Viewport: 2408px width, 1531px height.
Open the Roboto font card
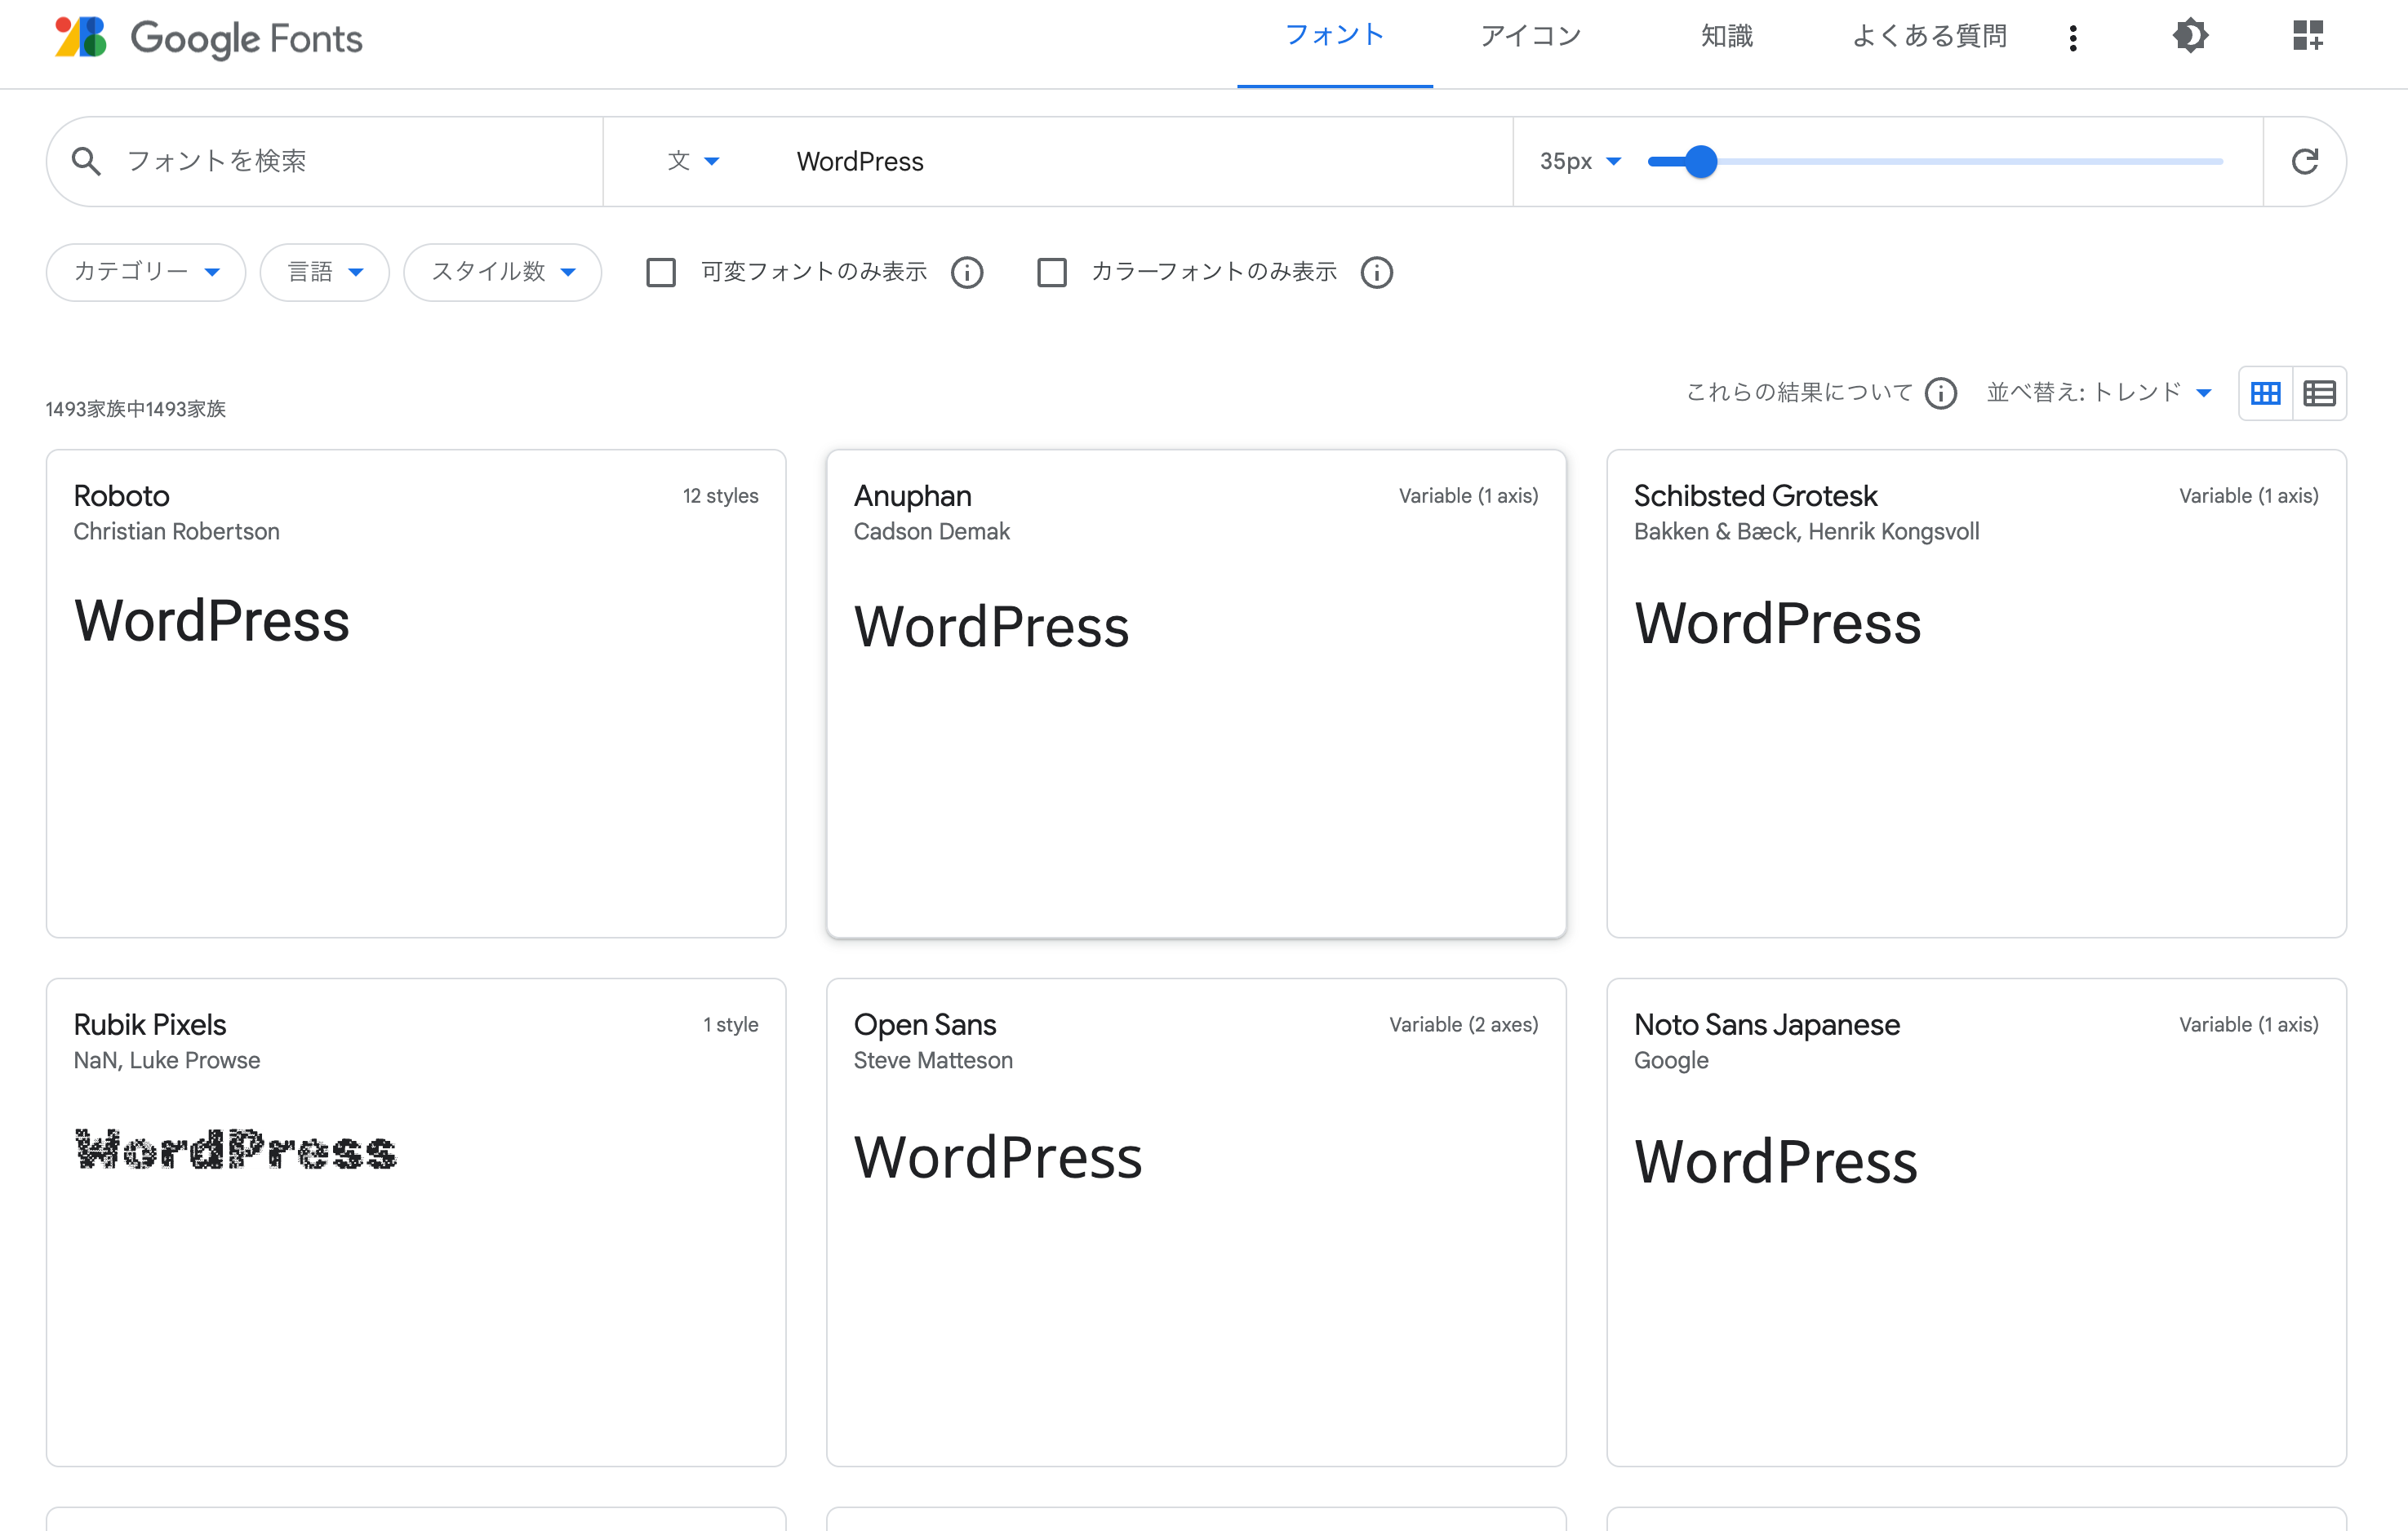click(416, 693)
